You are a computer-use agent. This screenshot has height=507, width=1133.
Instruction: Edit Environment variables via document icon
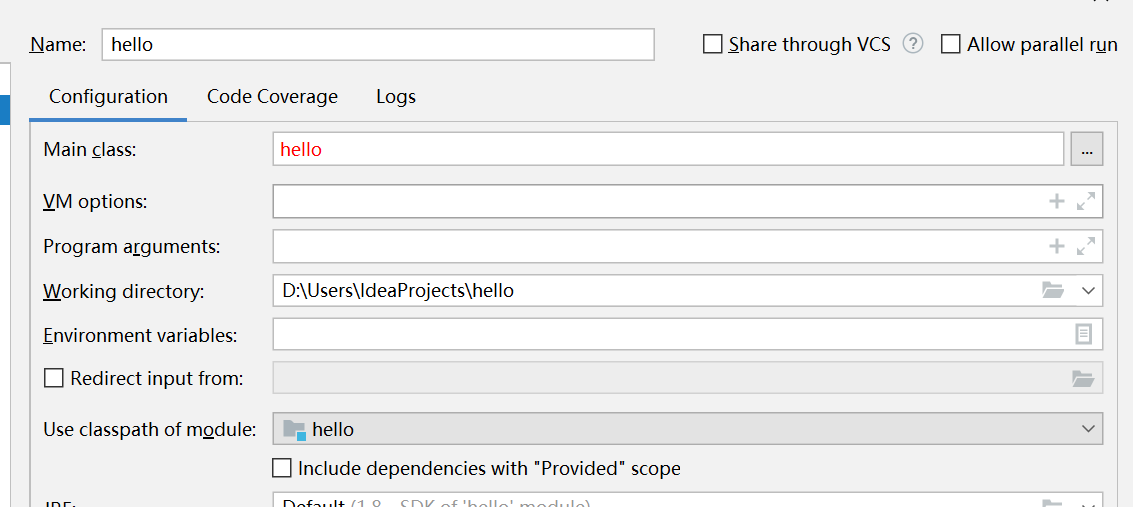tap(1083, 334)
